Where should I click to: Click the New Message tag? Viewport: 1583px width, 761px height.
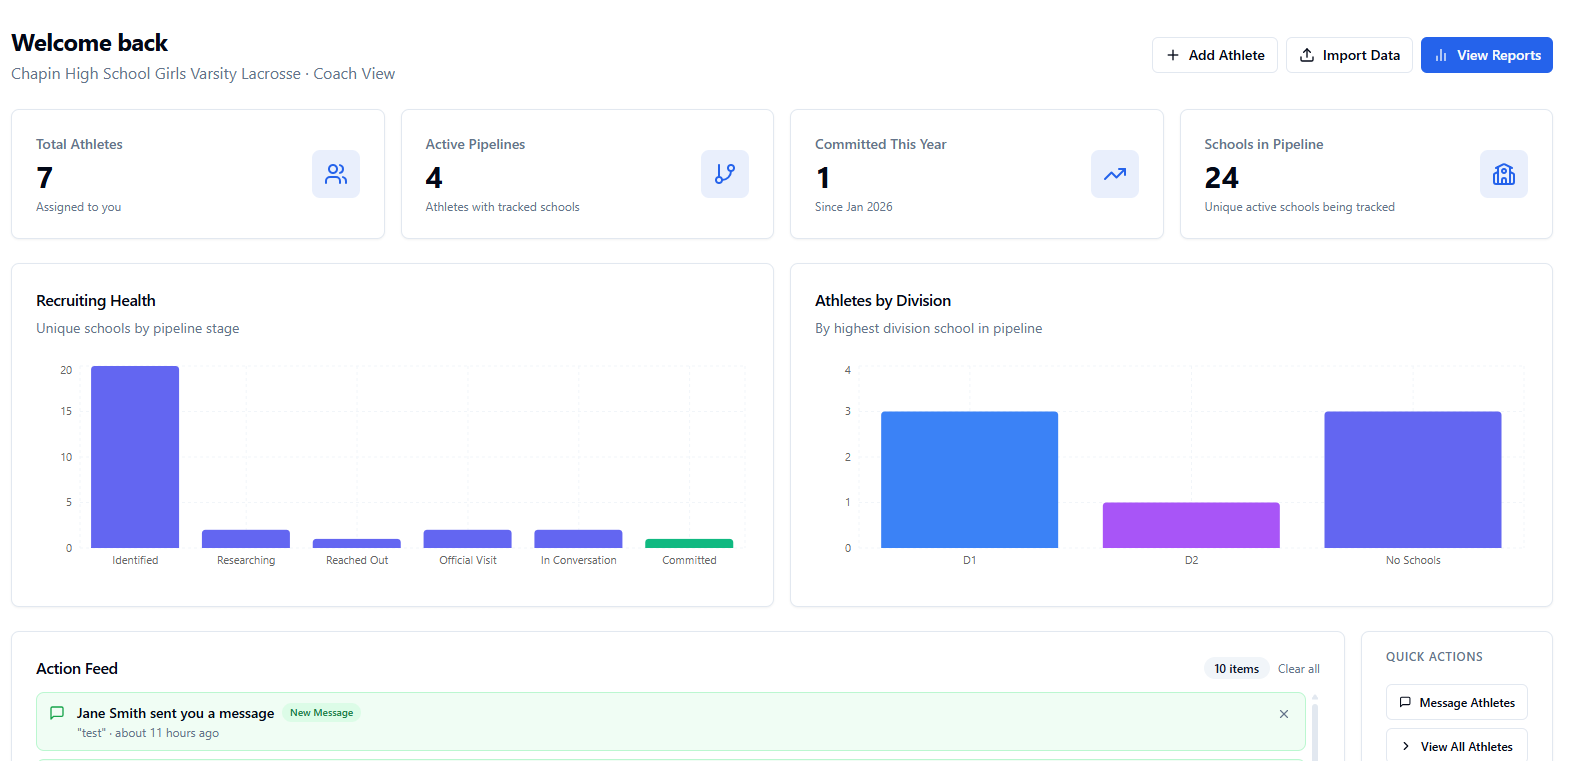(x=322, y=713)
